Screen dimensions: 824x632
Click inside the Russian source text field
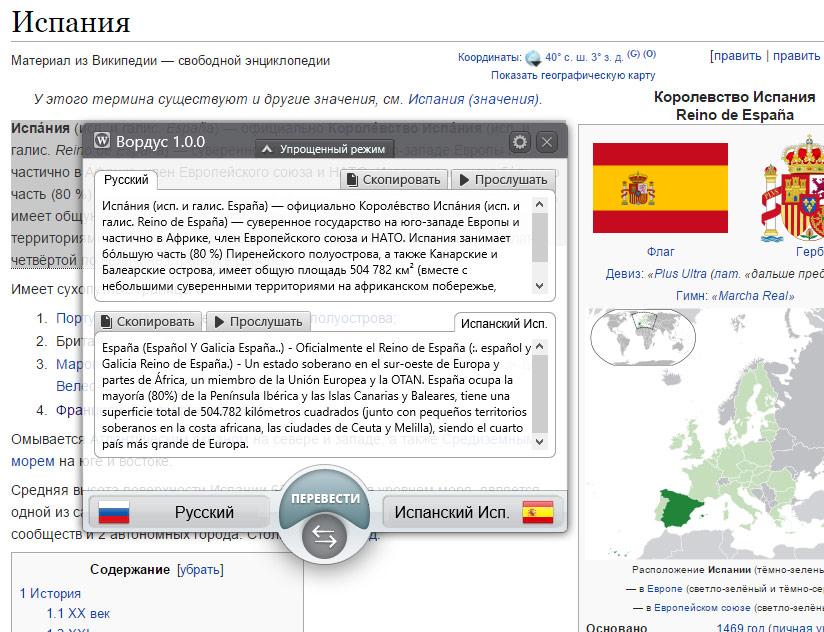(x=315, y=246)
